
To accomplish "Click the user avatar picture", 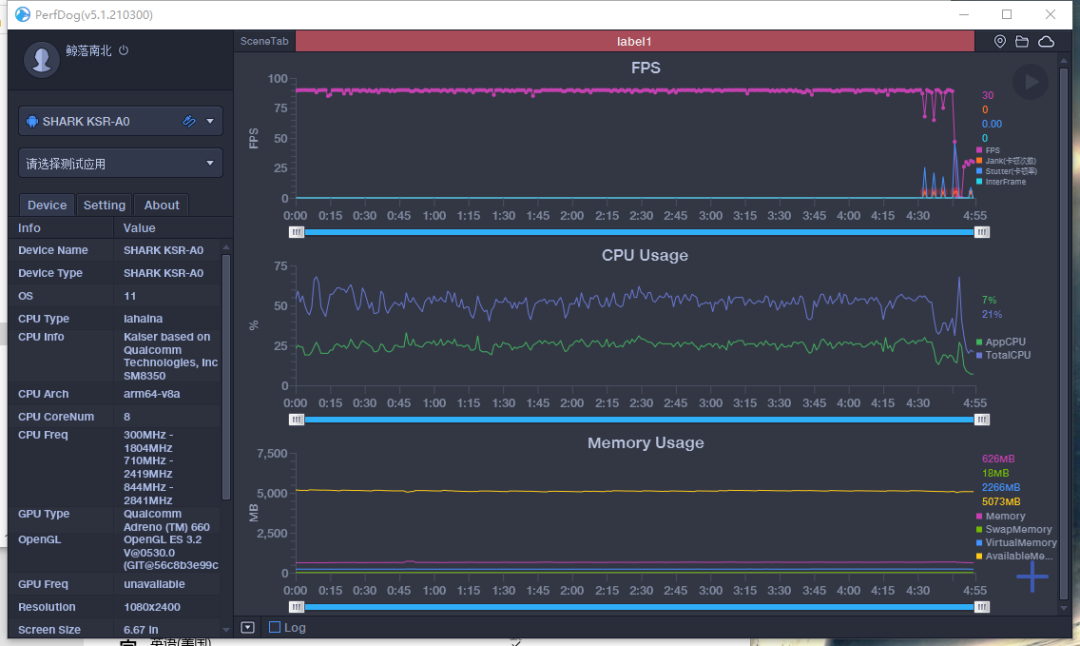I will pos(41,59).
